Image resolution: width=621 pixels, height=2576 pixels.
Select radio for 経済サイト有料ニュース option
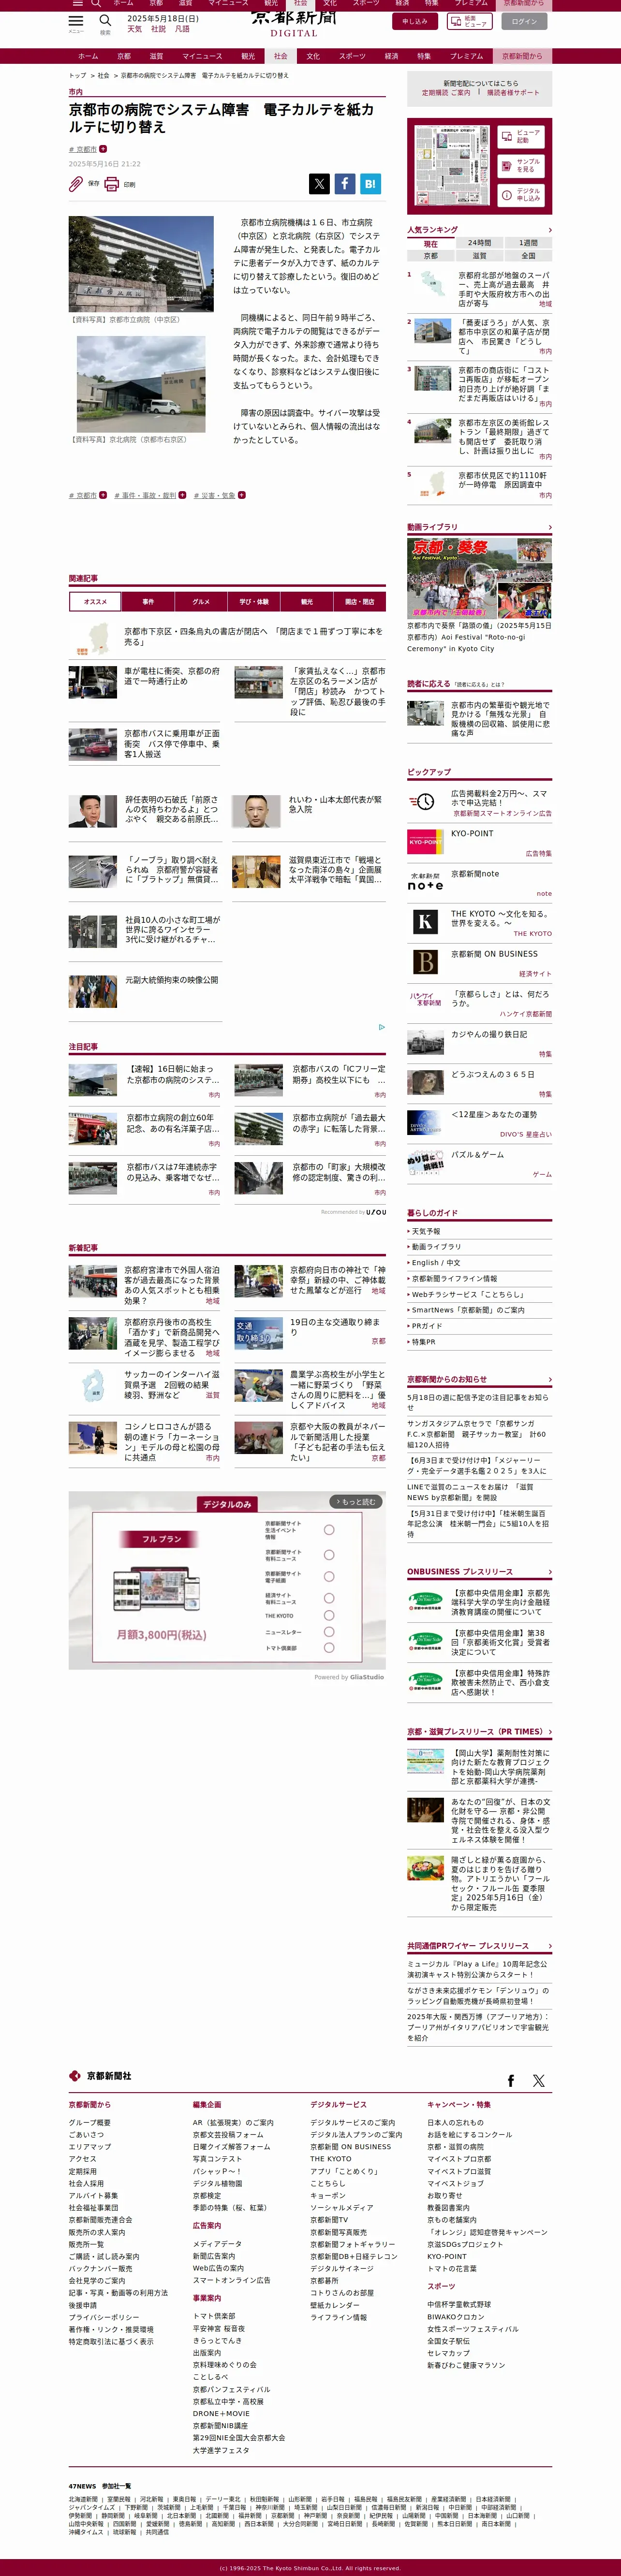[x=329, y=1598]
